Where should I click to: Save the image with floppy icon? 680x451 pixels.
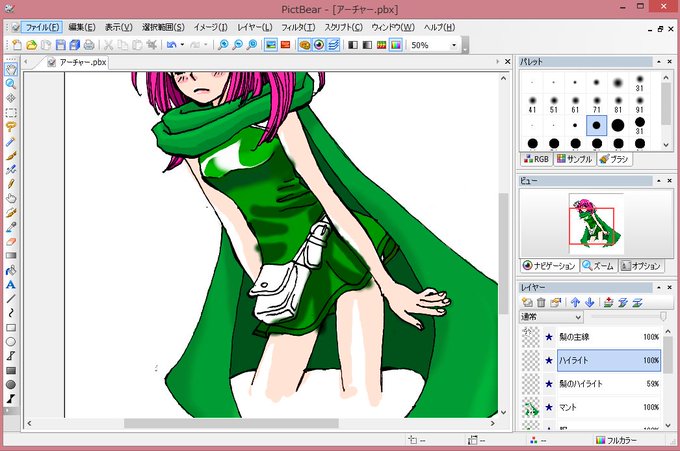[61, 45]
